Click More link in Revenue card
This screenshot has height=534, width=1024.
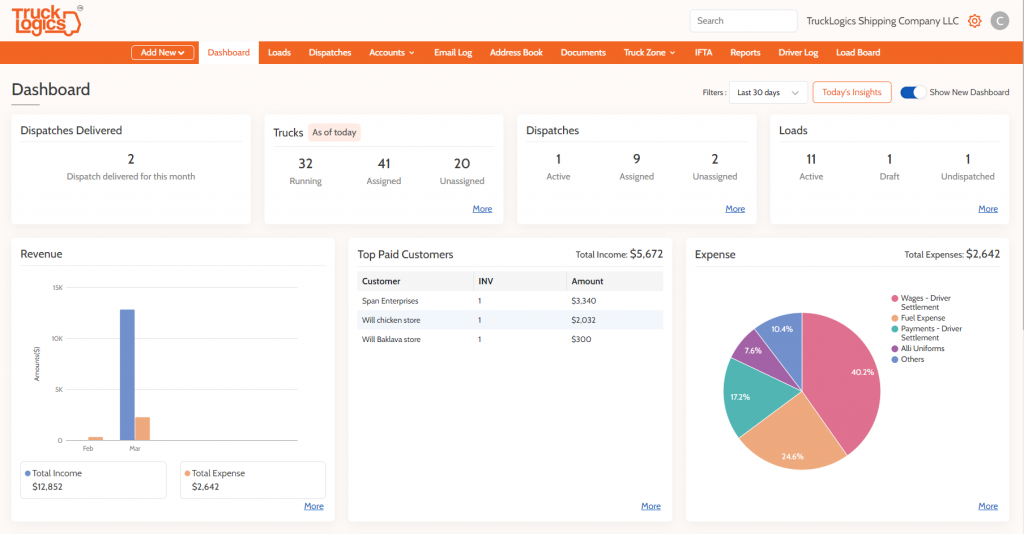pos(313,506)
